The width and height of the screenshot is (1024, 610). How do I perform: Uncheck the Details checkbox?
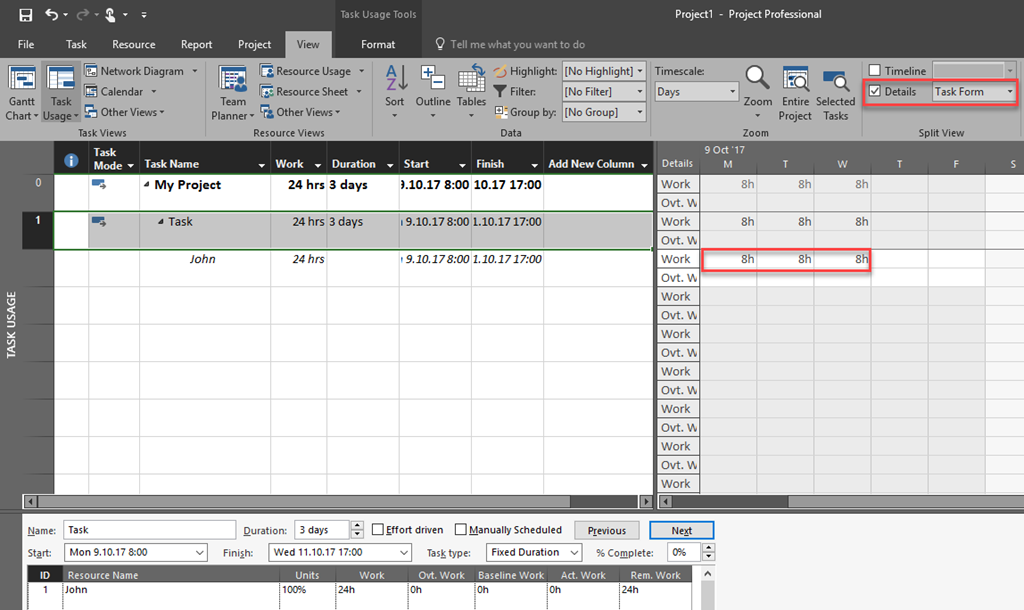point(875,92)
